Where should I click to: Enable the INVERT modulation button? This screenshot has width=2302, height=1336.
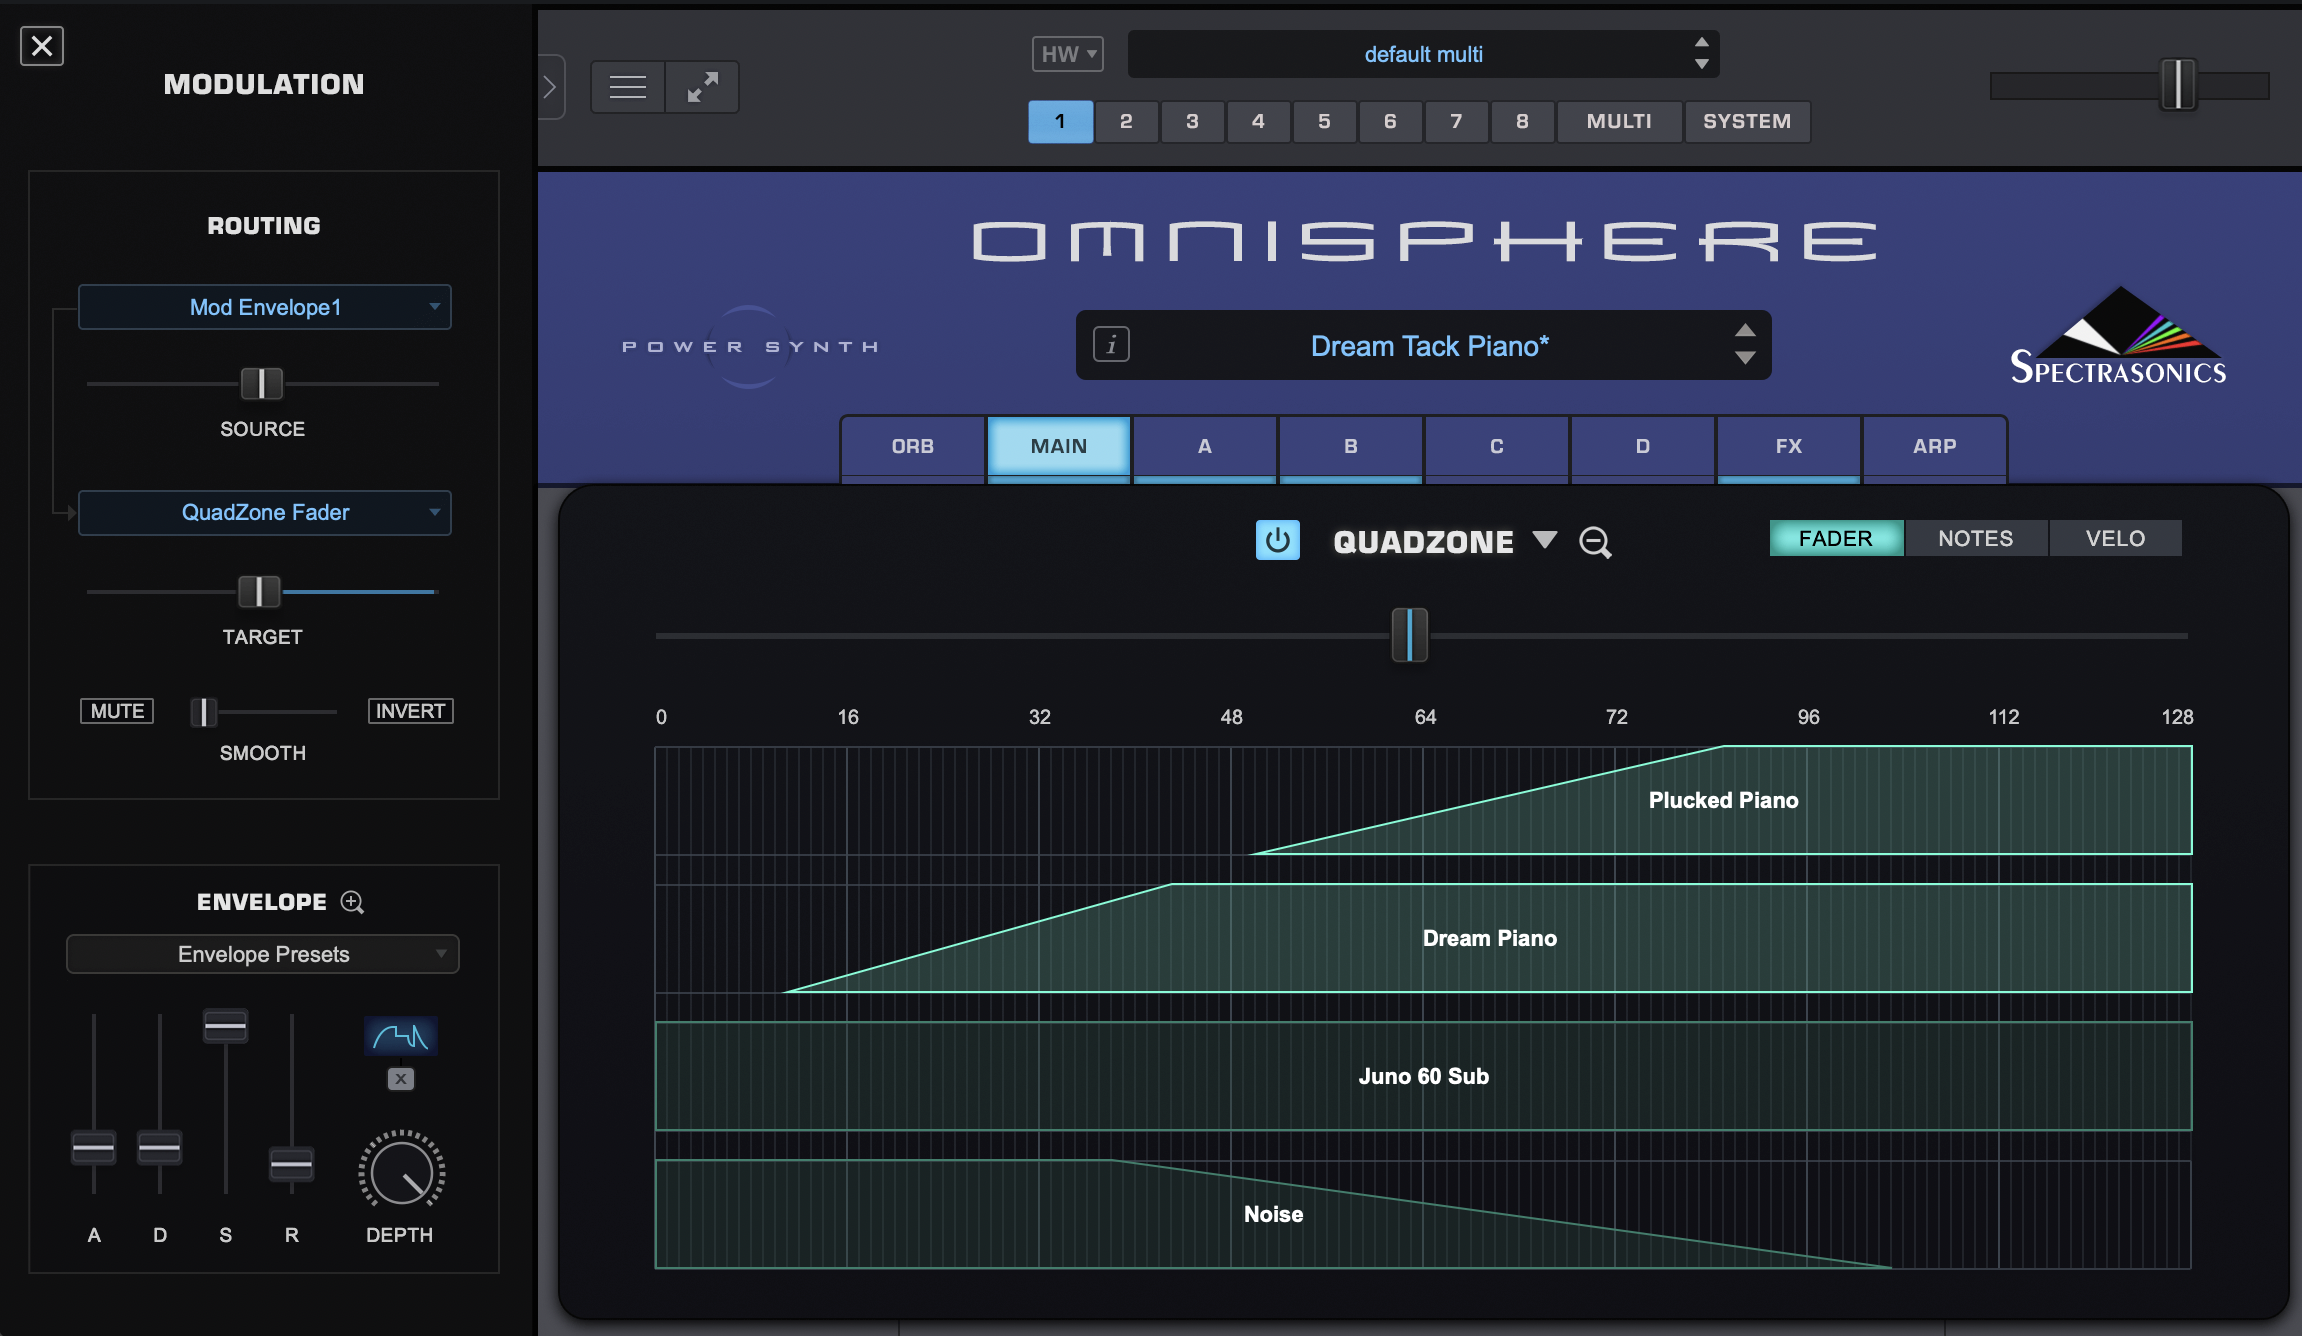(x=410, y=711)
